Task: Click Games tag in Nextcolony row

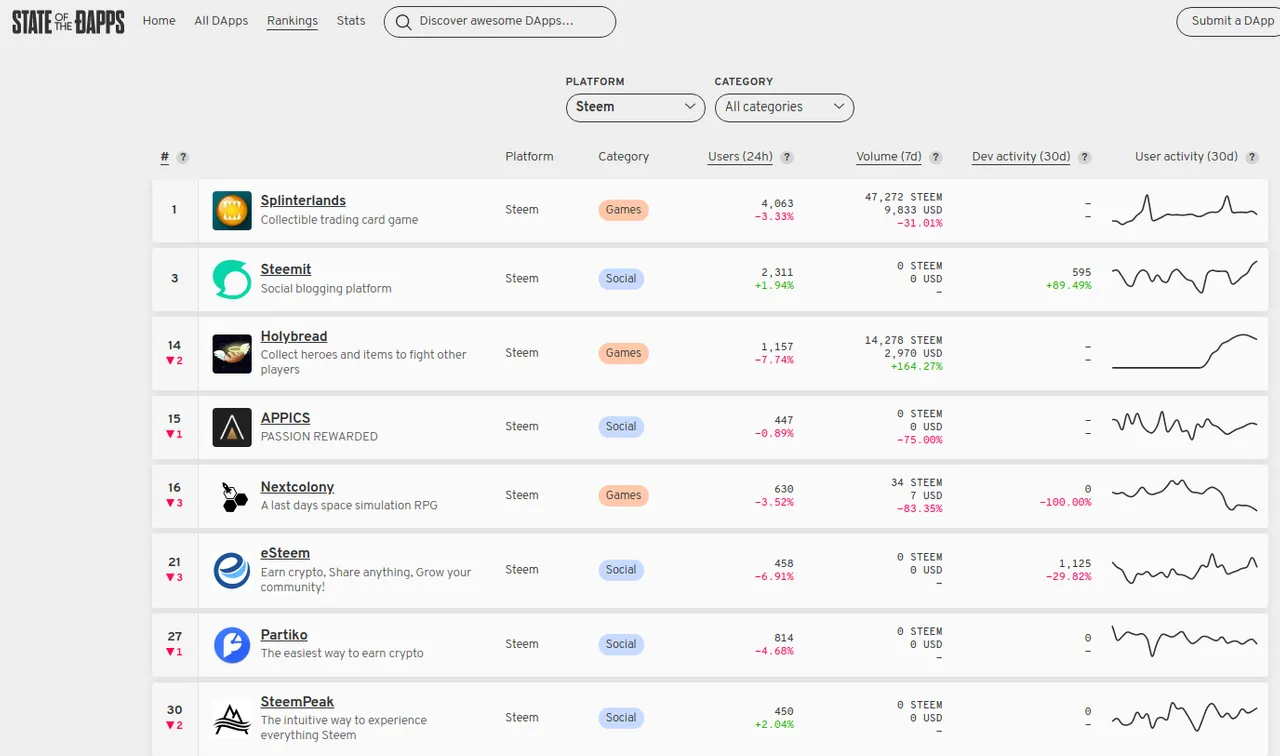Action: point(623,496)
